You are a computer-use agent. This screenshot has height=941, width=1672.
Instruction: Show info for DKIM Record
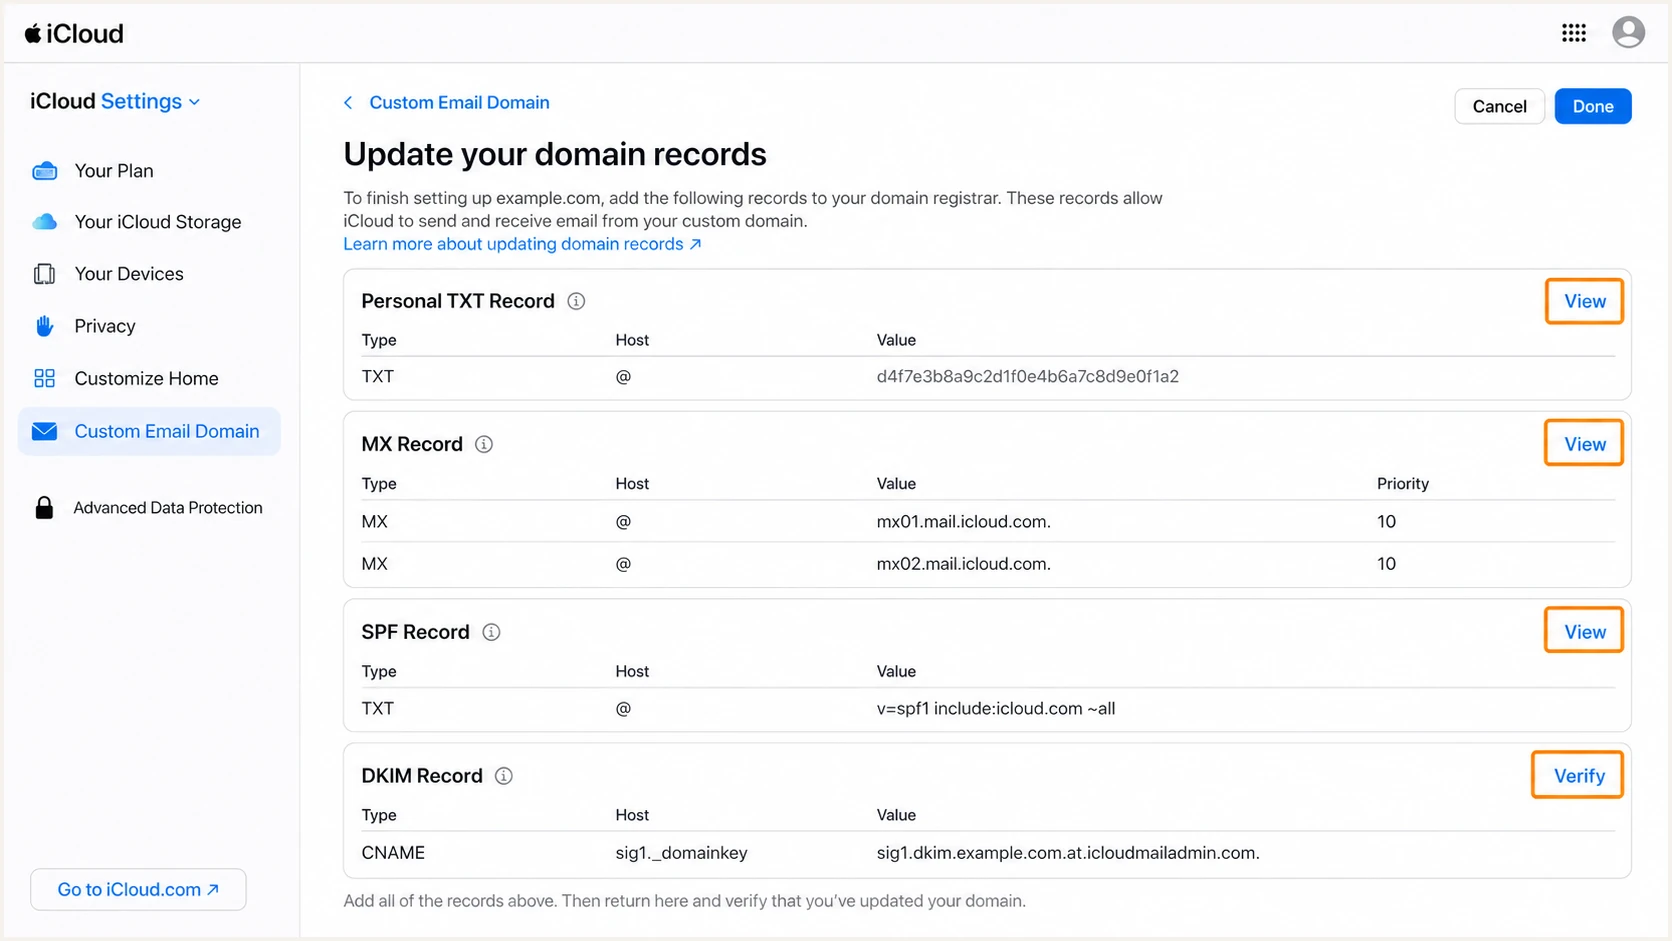504,776
